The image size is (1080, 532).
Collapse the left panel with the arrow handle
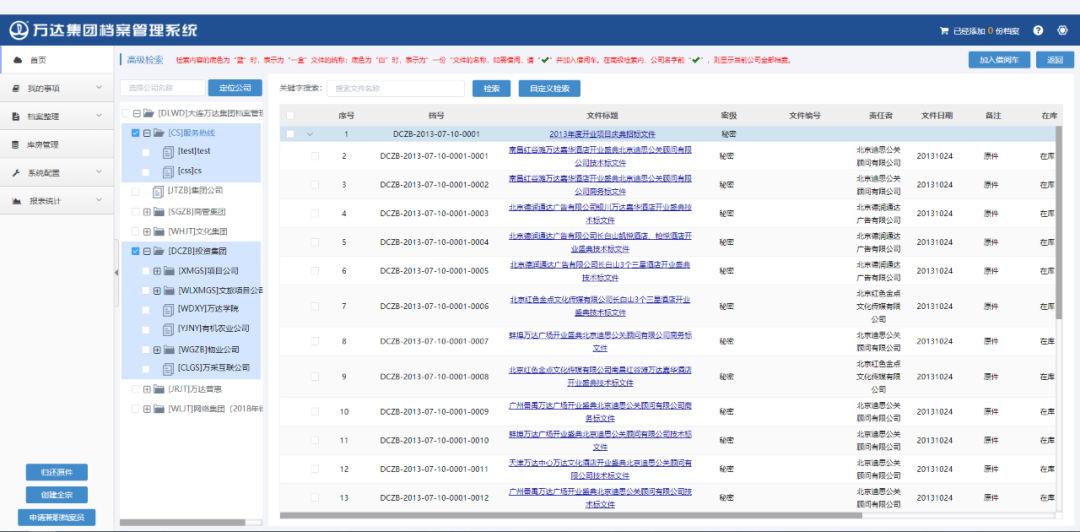tap(115, 270)
